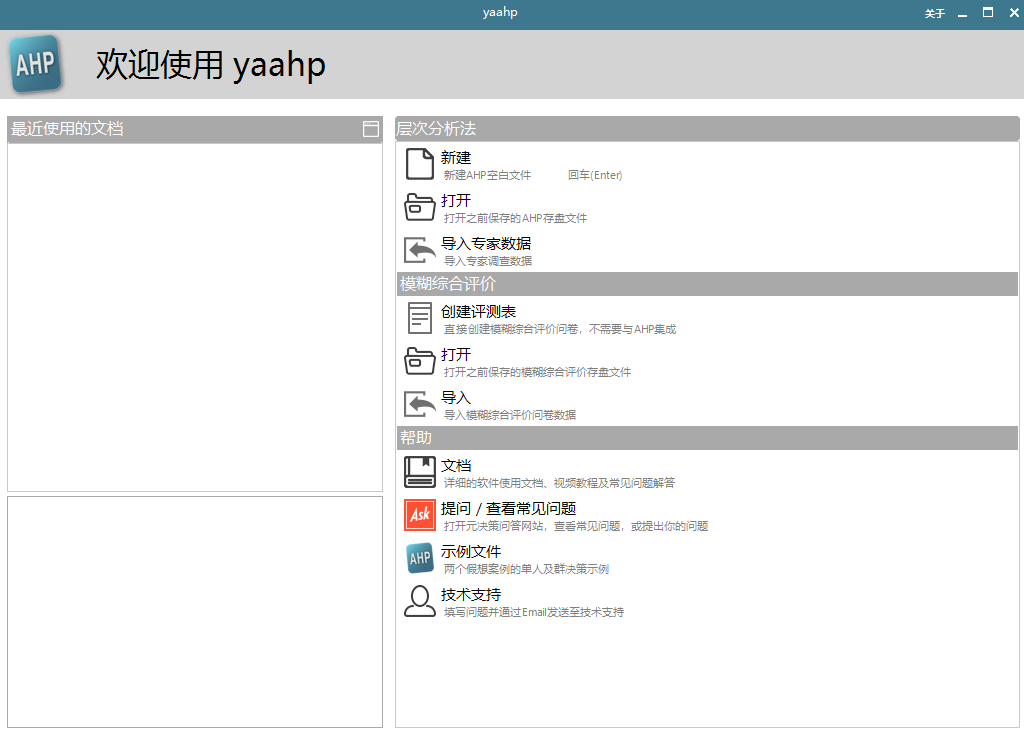Minimize the yaahp window

coord(962,14)
